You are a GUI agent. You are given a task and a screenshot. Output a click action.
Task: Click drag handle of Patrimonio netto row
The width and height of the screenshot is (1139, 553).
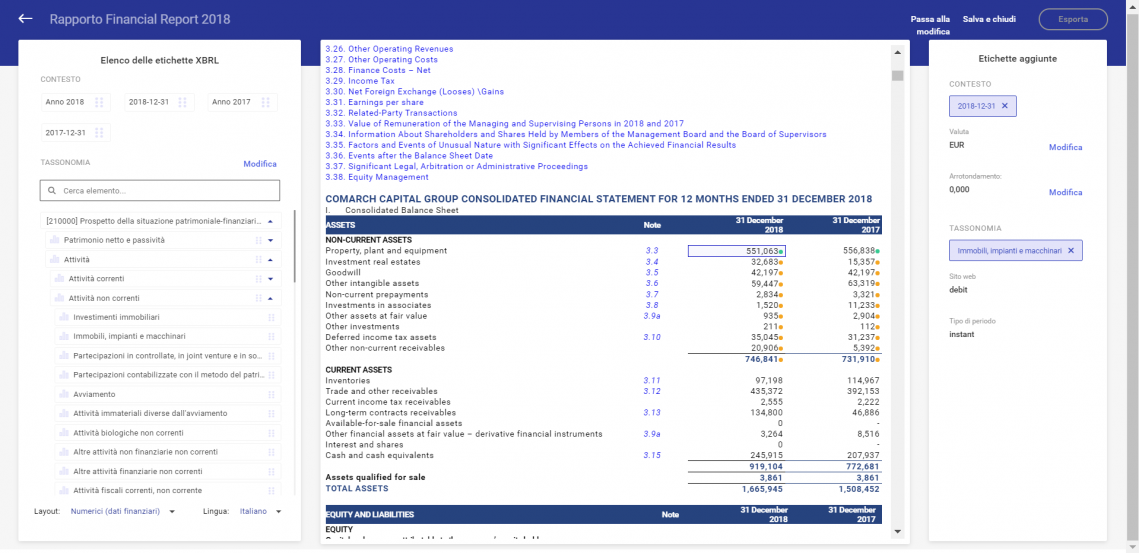pyautogui.click(x=257, y=241)
